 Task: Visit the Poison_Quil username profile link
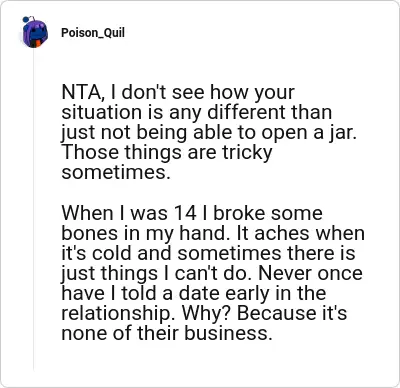click(93, 33)
